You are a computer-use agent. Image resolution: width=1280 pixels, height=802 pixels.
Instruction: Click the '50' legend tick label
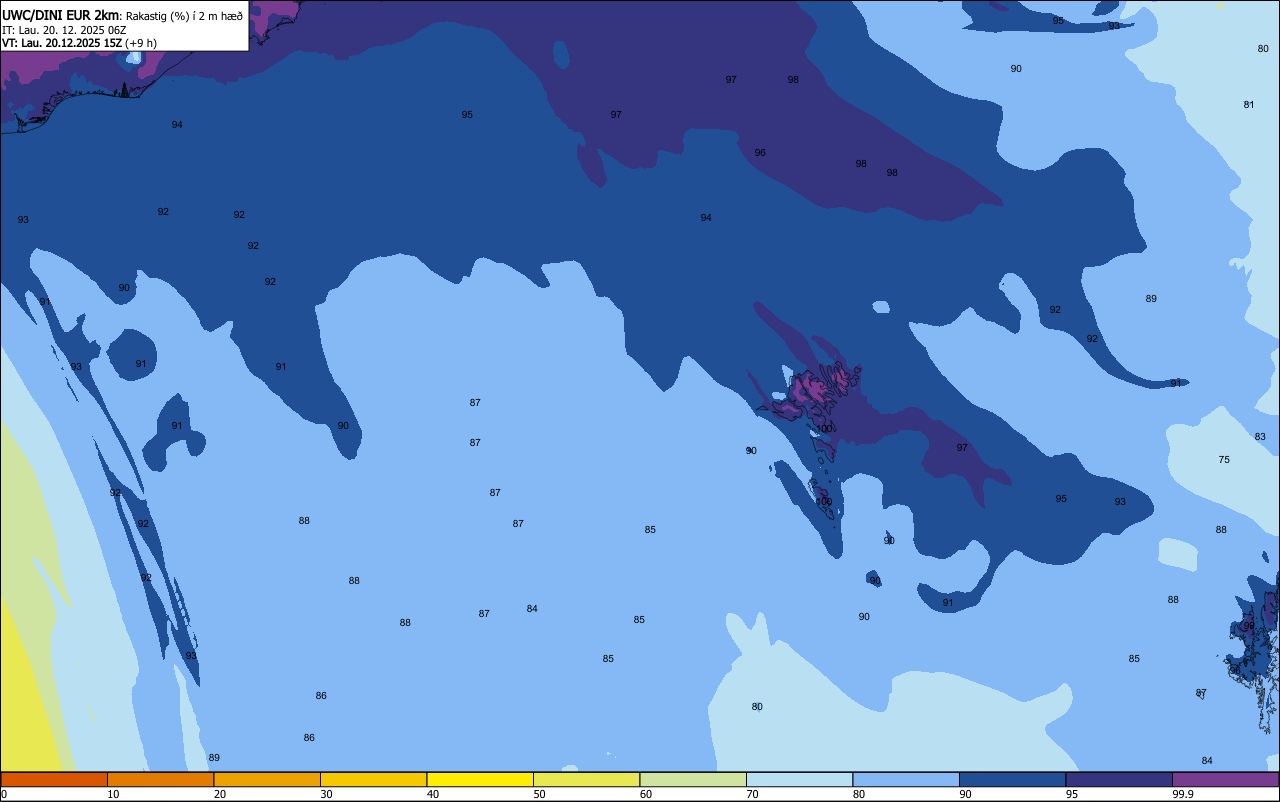(539, 794)
